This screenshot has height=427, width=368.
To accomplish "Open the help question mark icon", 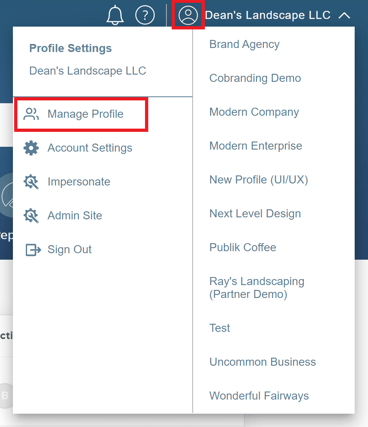I will tap(145, 15).
